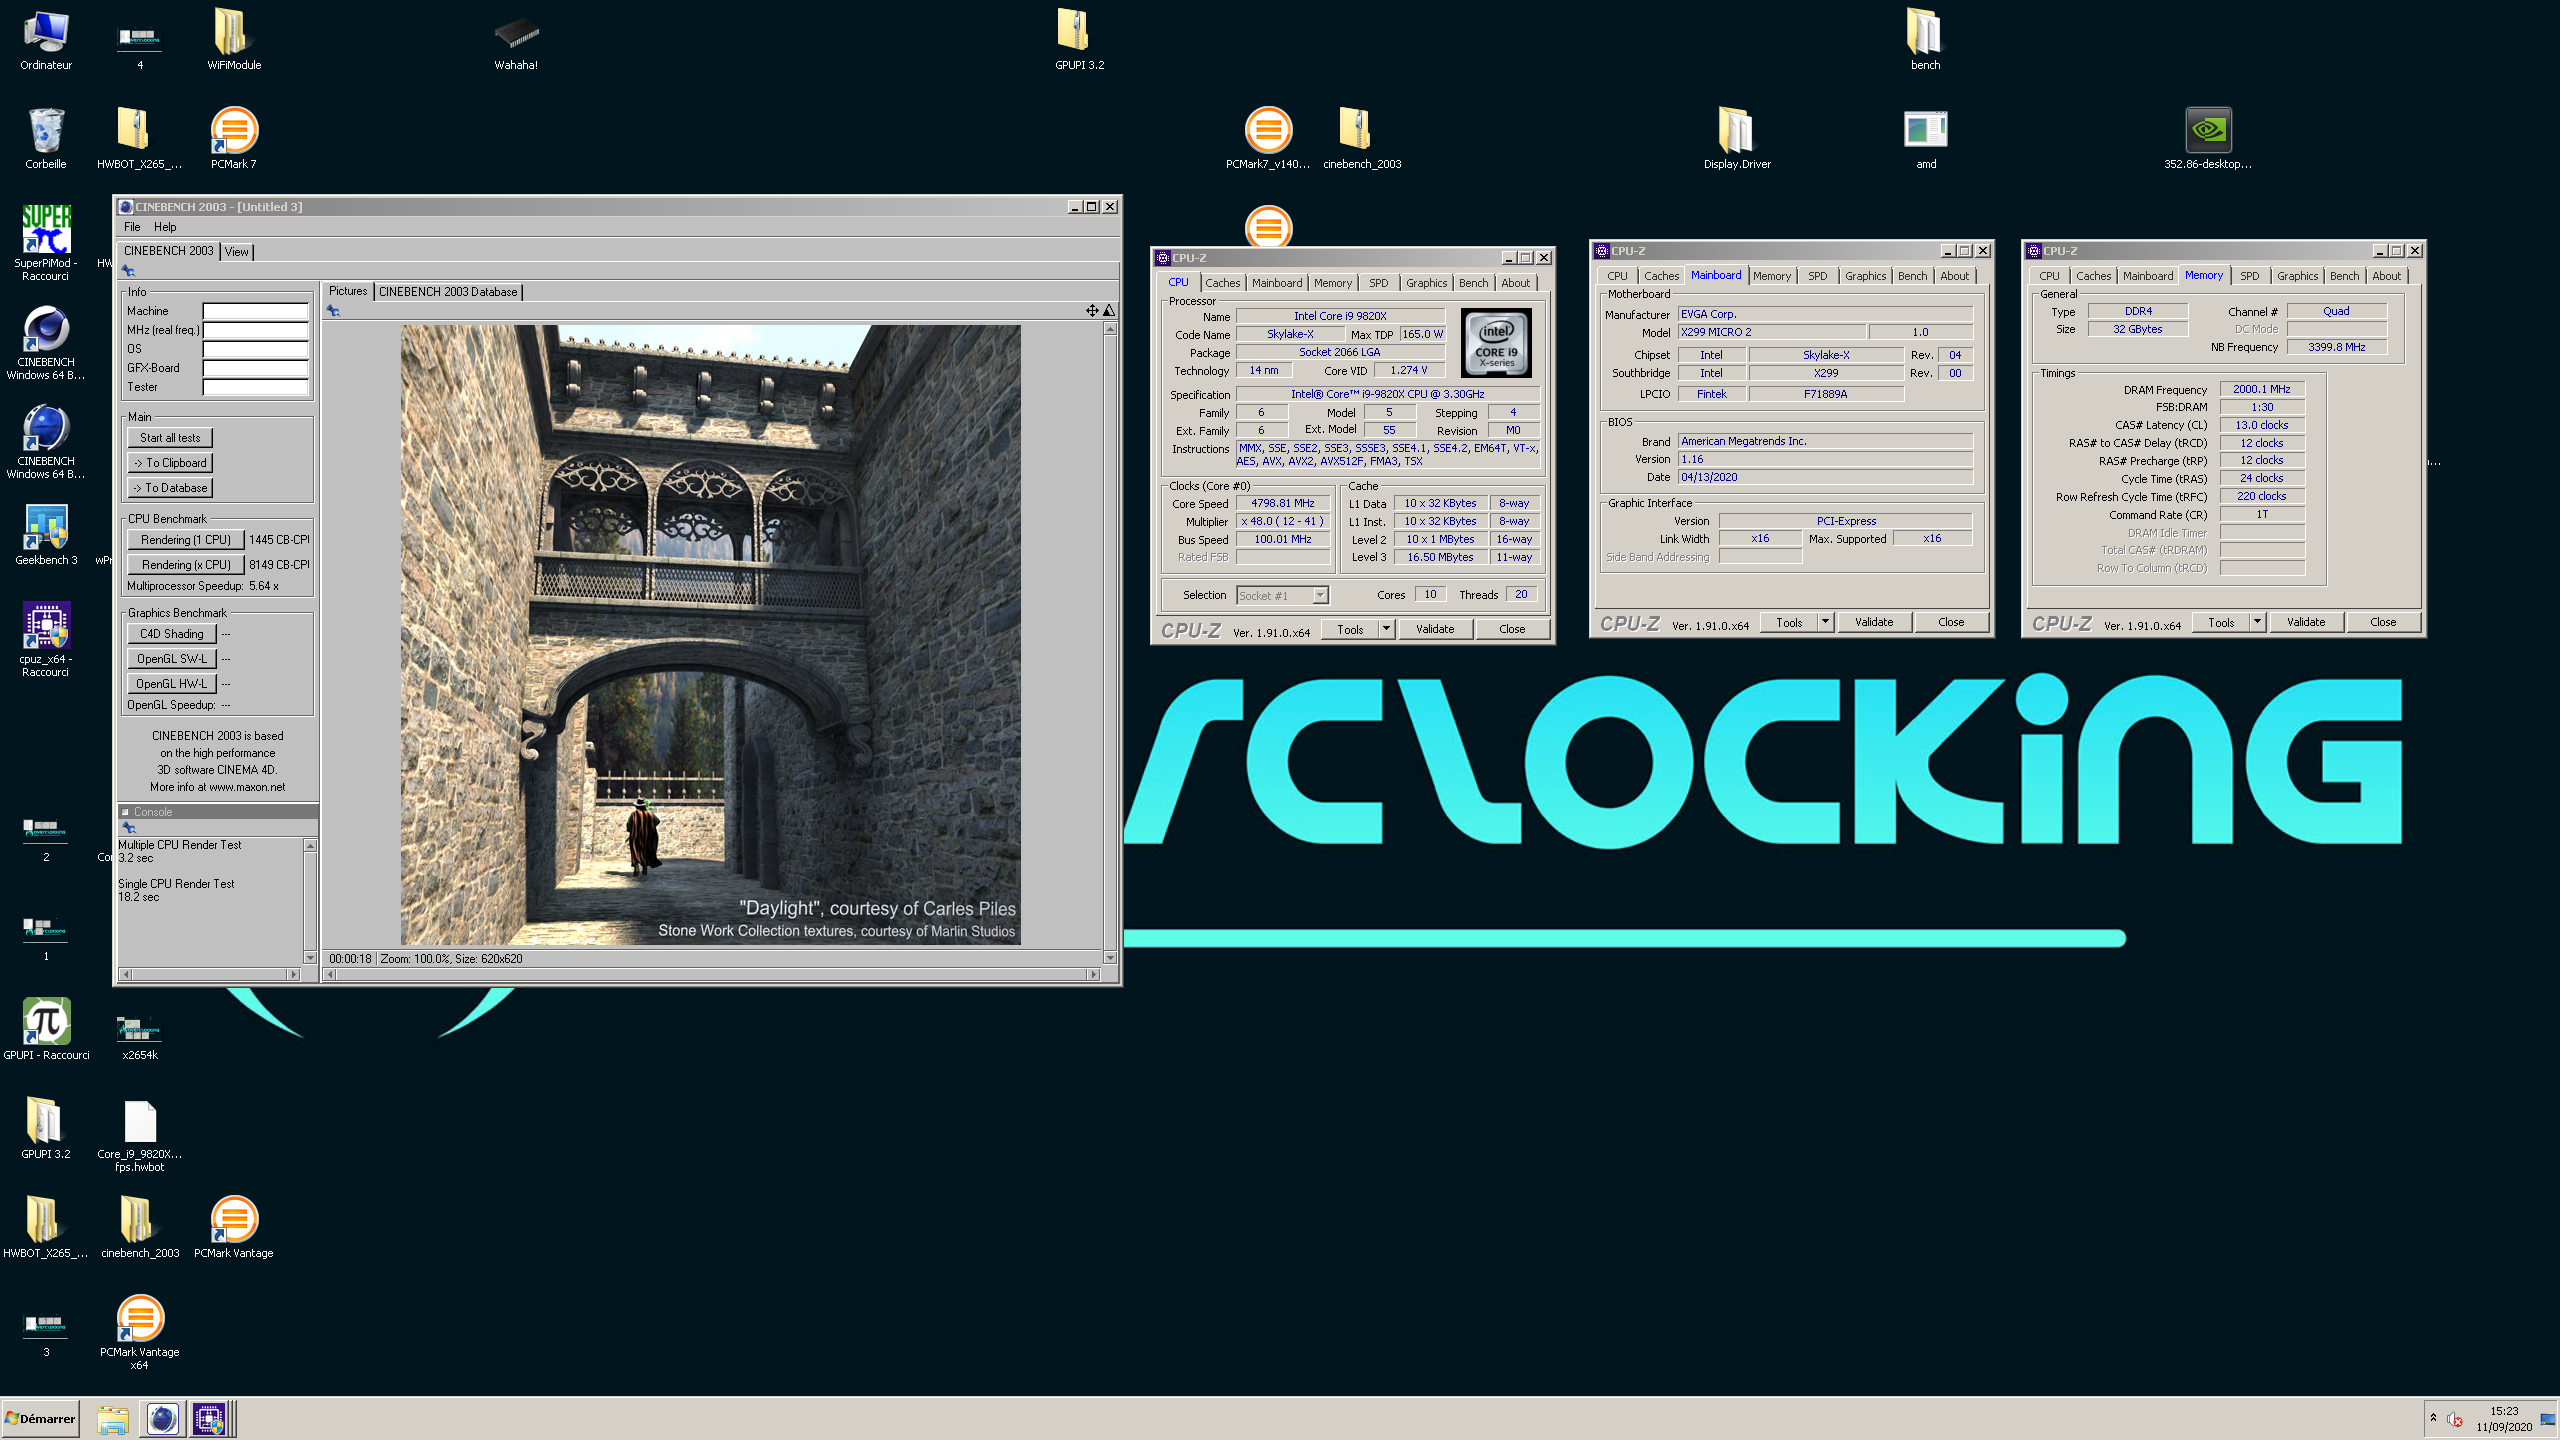Open the Tools dropdown arrow in Memory window
This screenshot has width=2560, height=1440.
(2257, 622)
